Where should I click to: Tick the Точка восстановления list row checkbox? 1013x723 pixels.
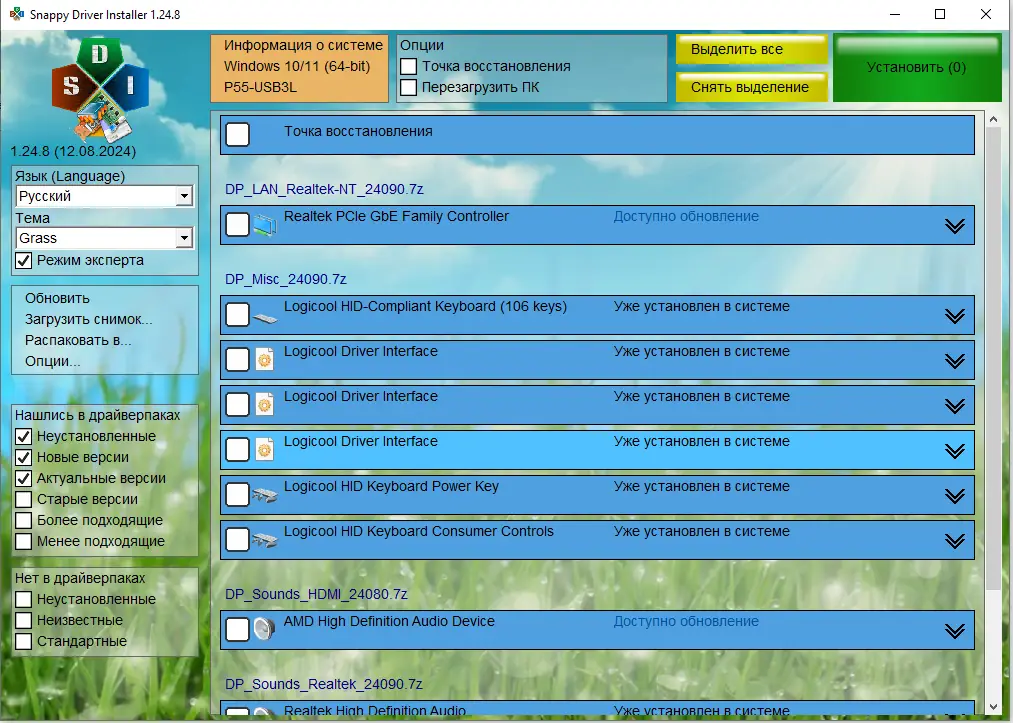point(238,134)
